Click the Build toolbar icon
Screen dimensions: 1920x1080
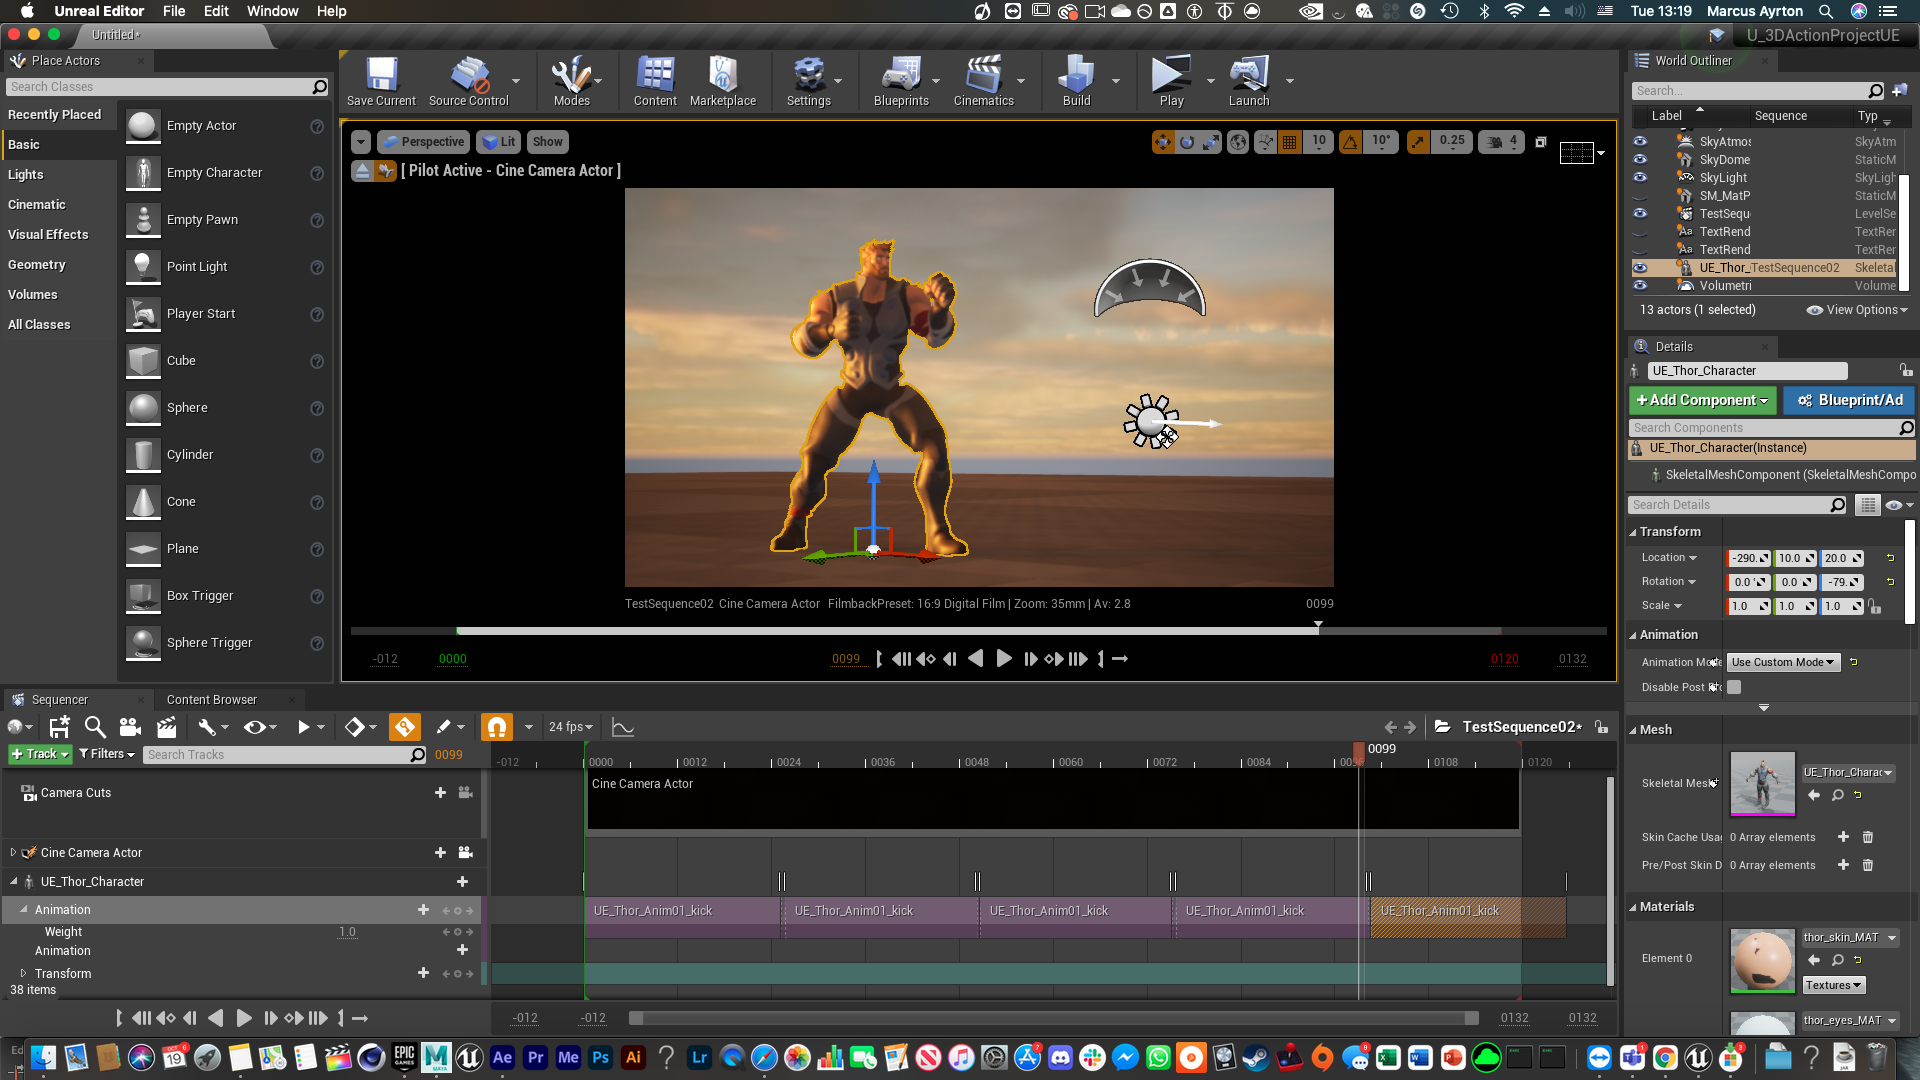[1076, 82]
